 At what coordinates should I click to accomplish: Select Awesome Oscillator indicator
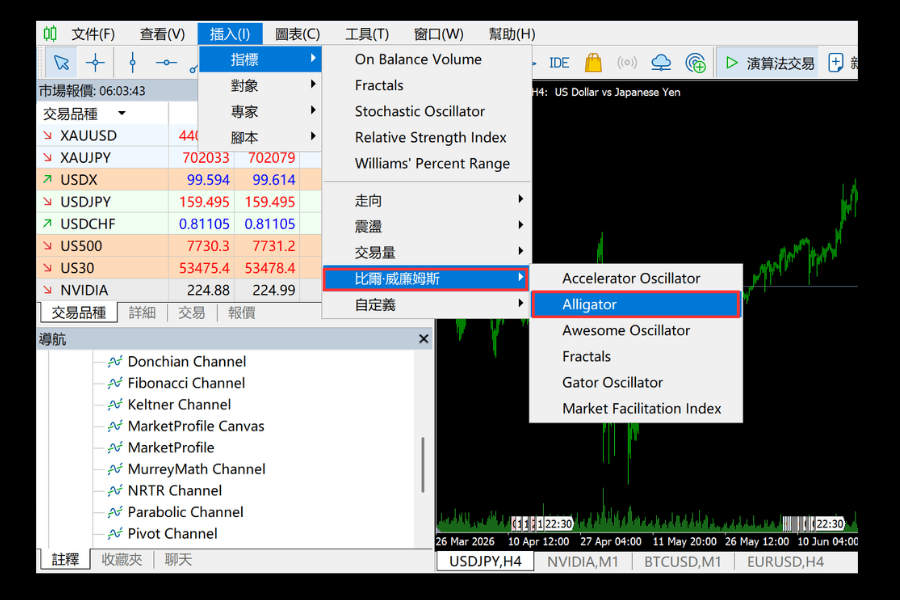point(636,331)
